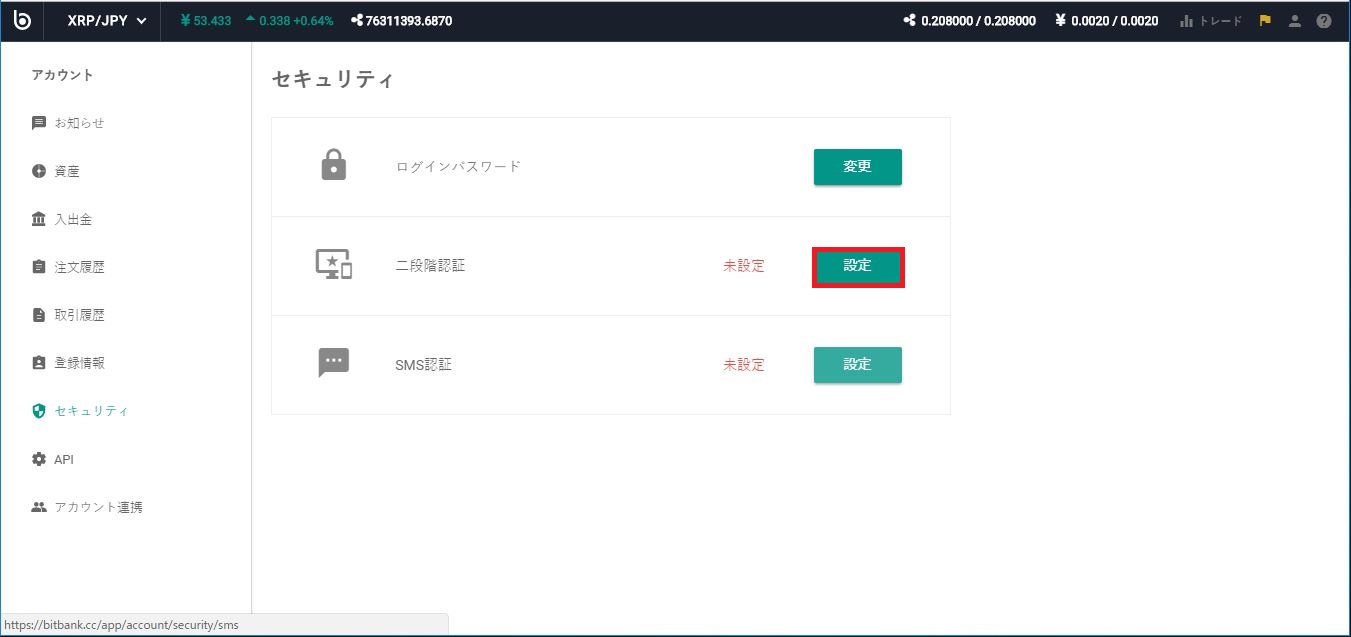Click the account person icon in header
This screenshot has width=1351, height=637.
1293,20
